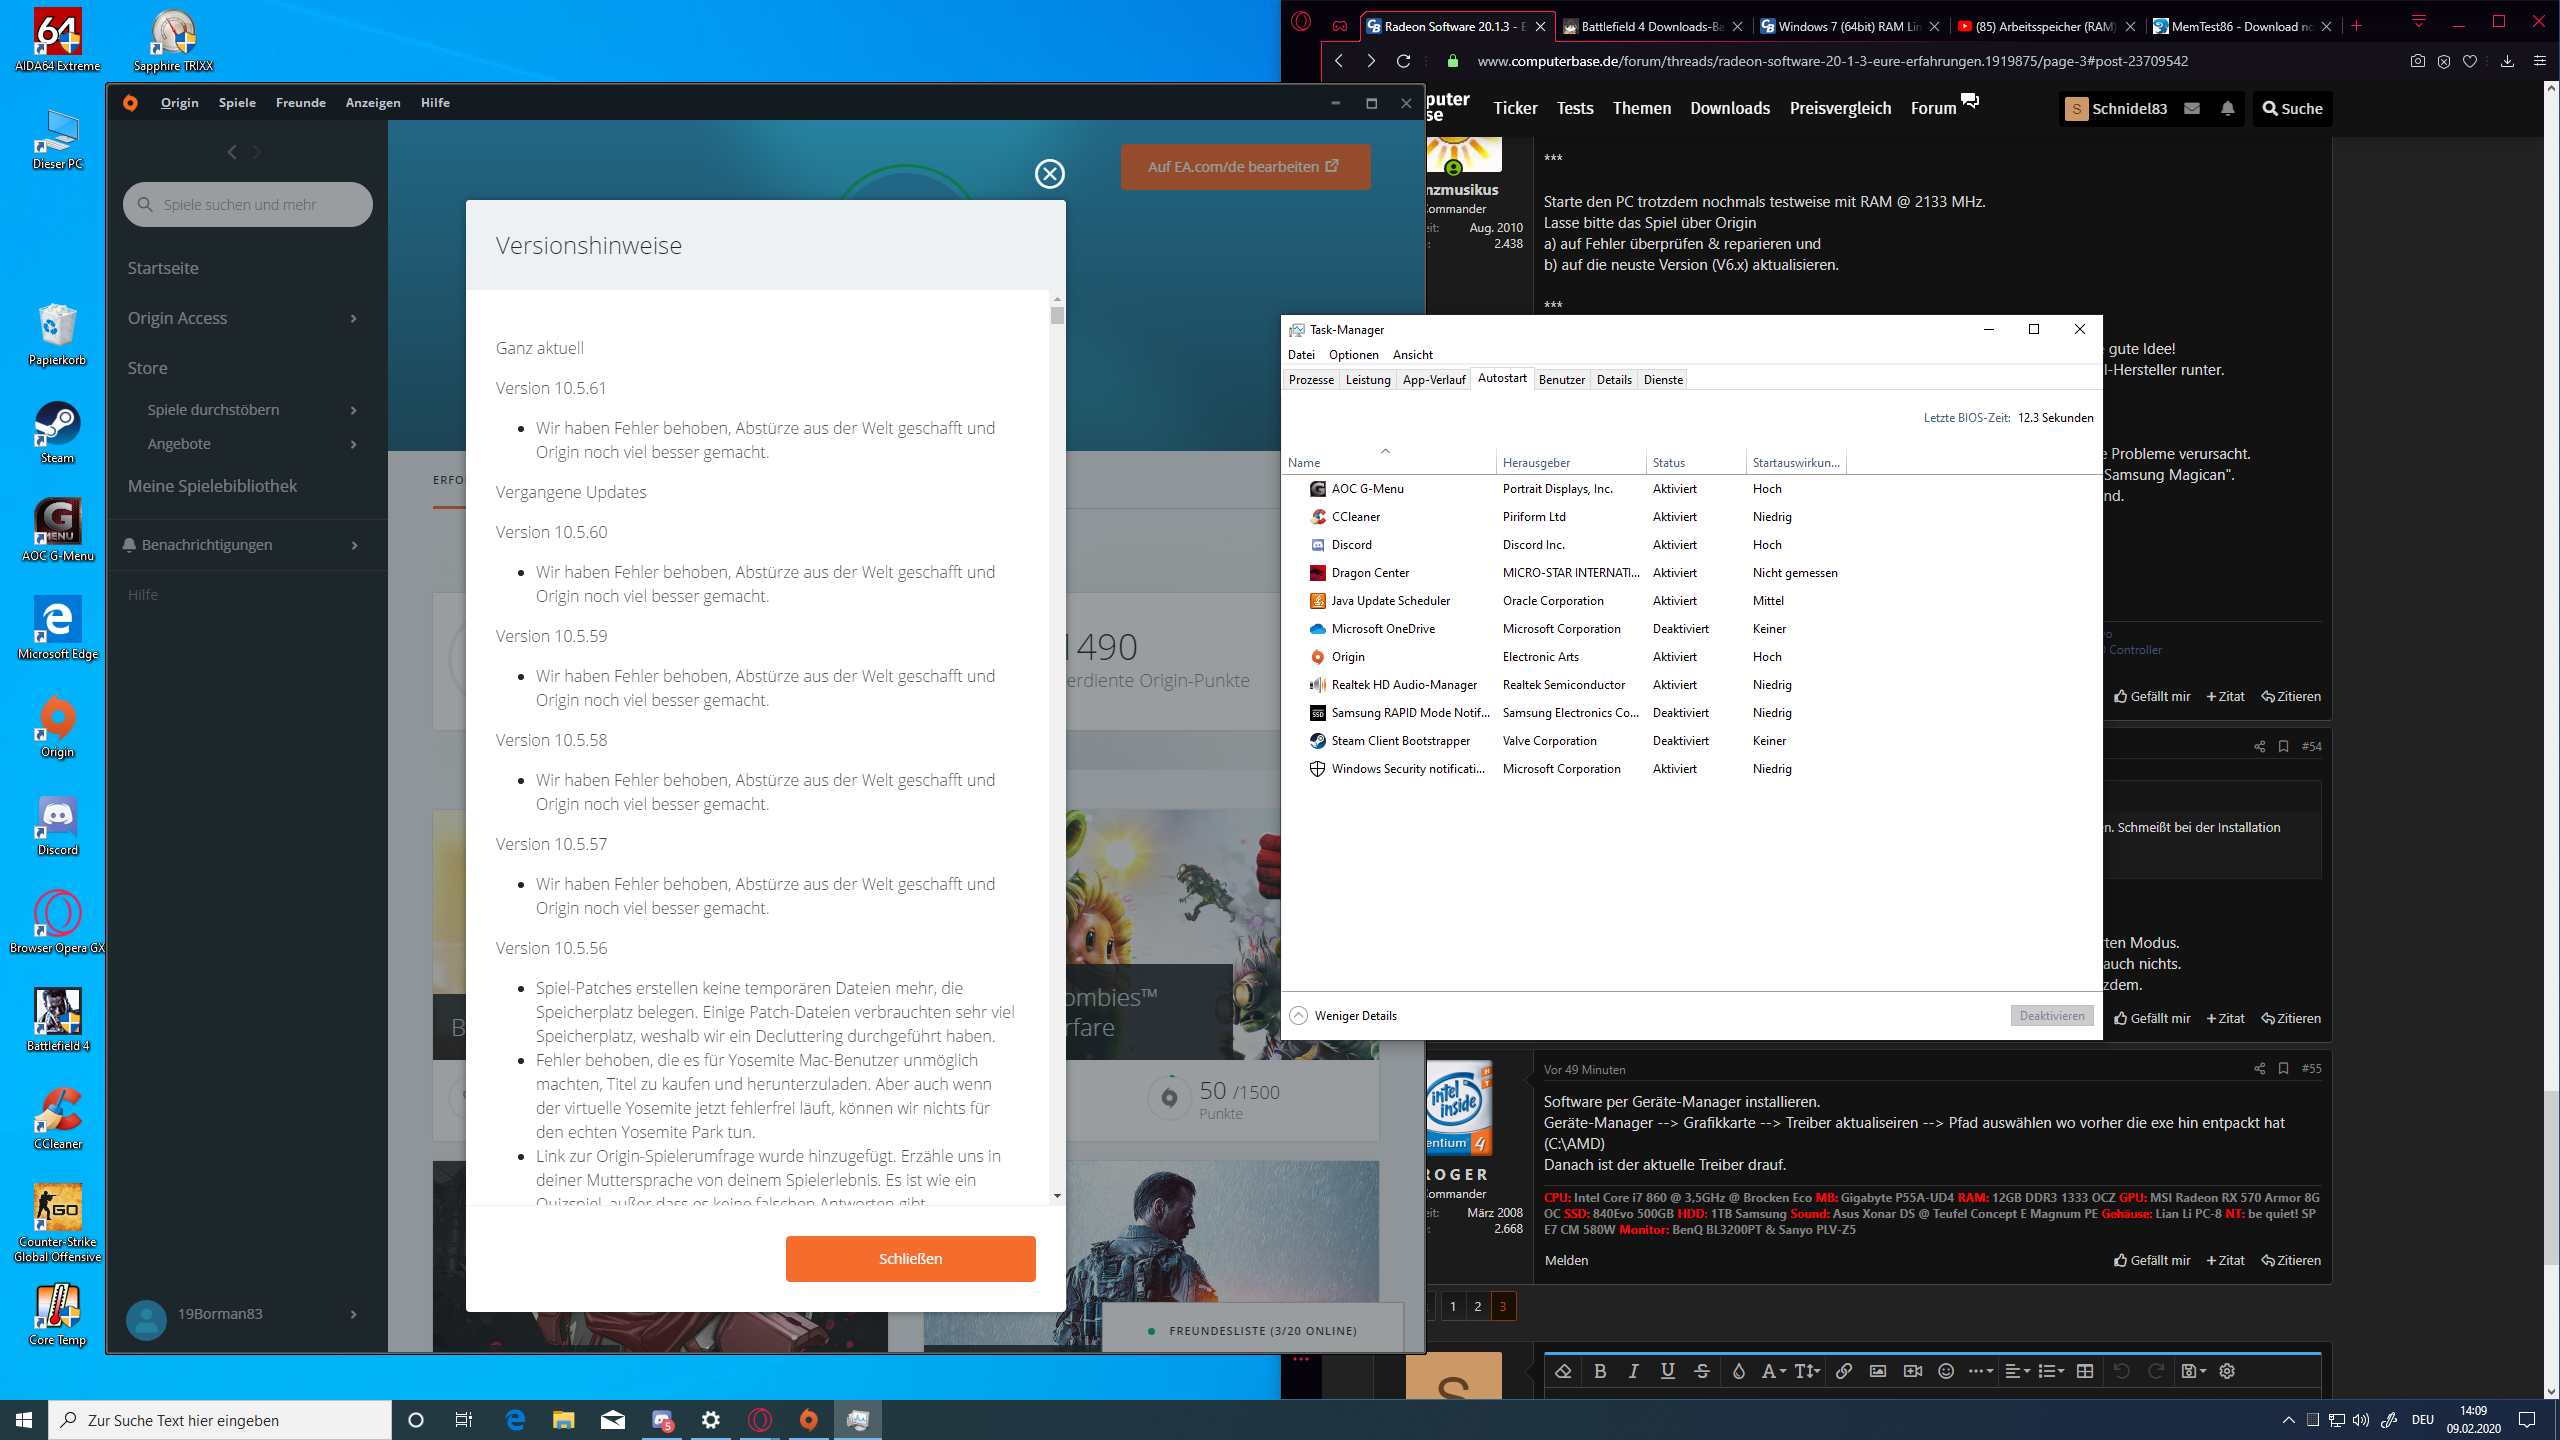The width and height of the screenshot is (2560, 1440).
Task: Click the Windows Start button
Action: pyautogui.click(x=24, y=1420)
